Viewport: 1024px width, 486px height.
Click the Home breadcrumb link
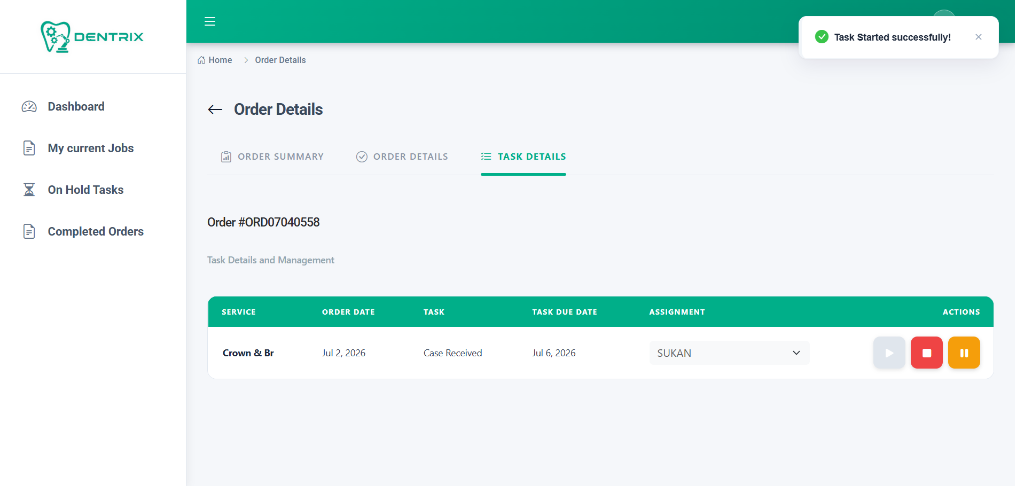click(220, 60)
